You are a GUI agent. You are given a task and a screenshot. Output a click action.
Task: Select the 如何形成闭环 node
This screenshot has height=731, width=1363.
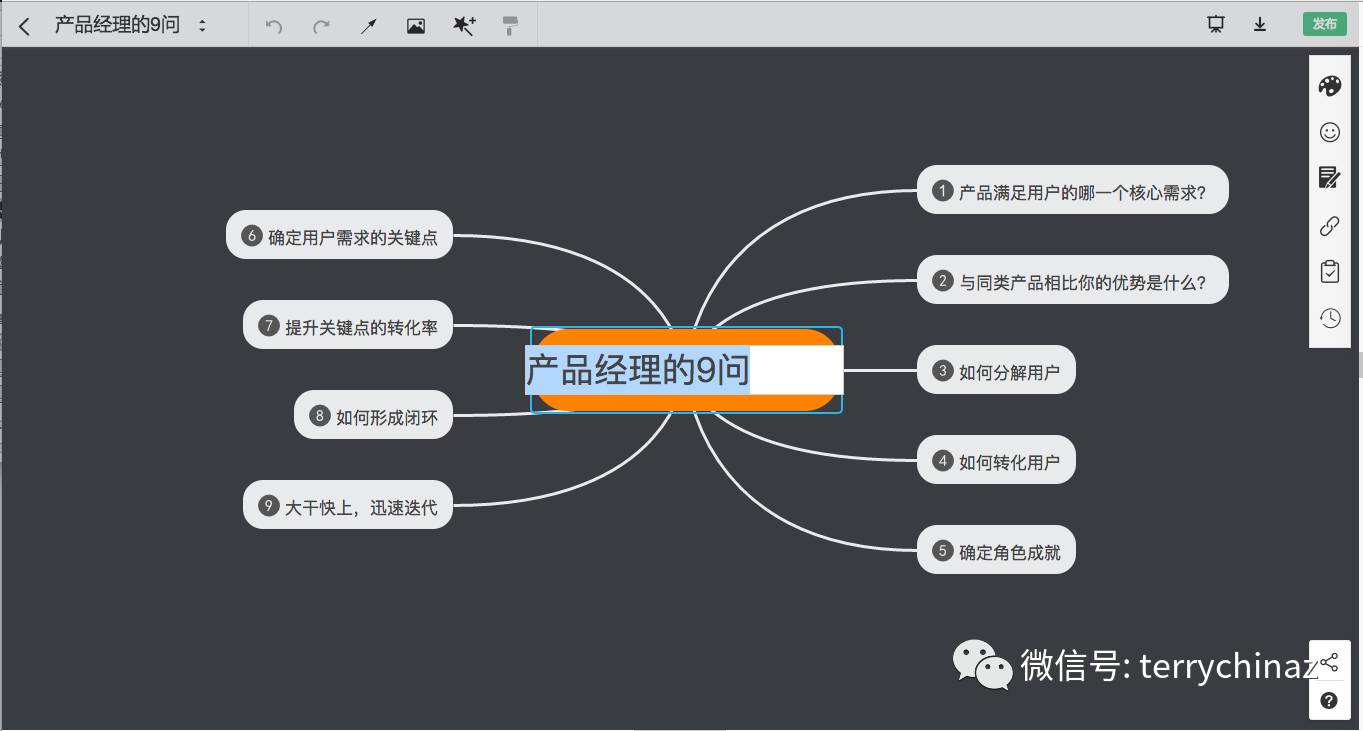click(x=374, y=415)
